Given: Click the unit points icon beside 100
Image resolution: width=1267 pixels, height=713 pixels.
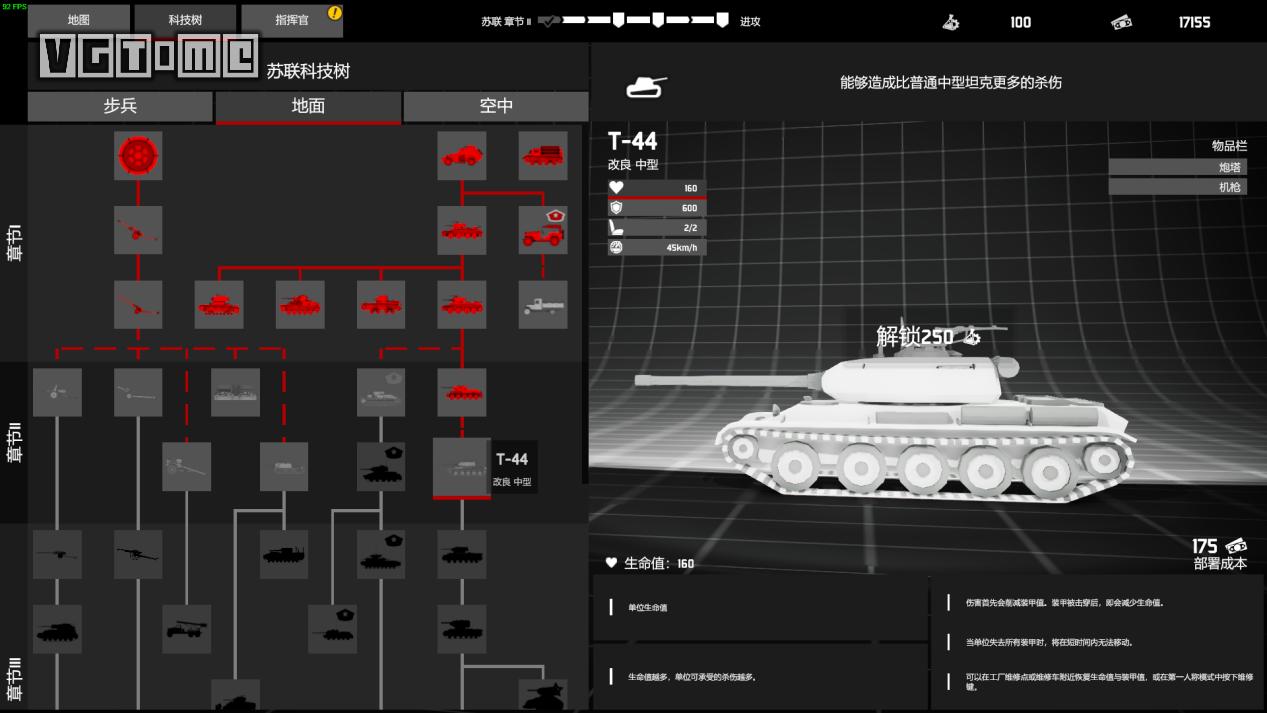Looking at the screenshot, I should (951, 22).
